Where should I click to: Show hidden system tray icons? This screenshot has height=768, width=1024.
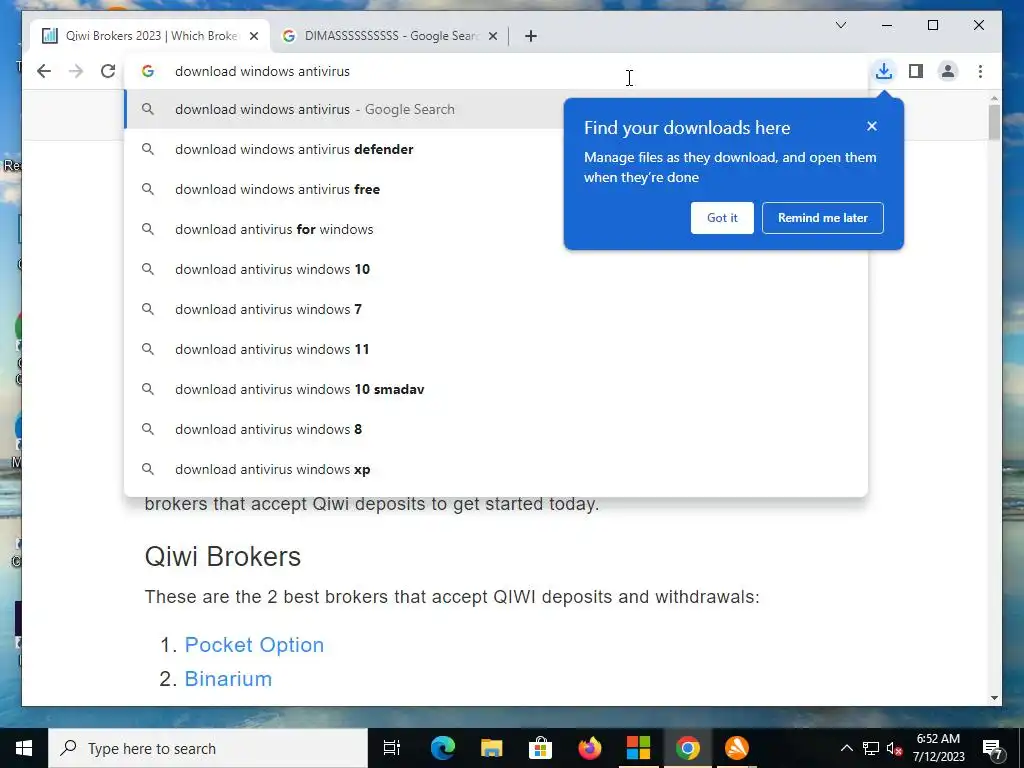tap(846, 748)
